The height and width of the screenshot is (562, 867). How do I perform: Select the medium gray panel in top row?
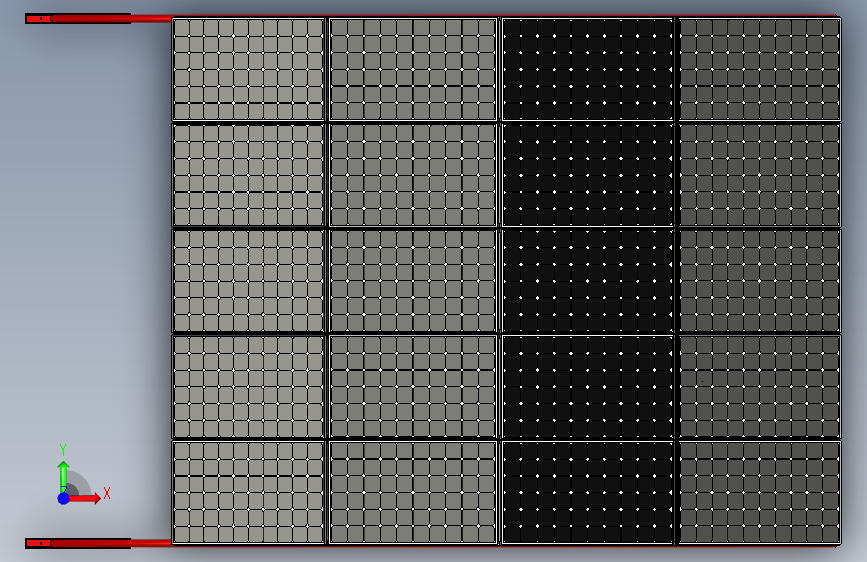[413, 69]
